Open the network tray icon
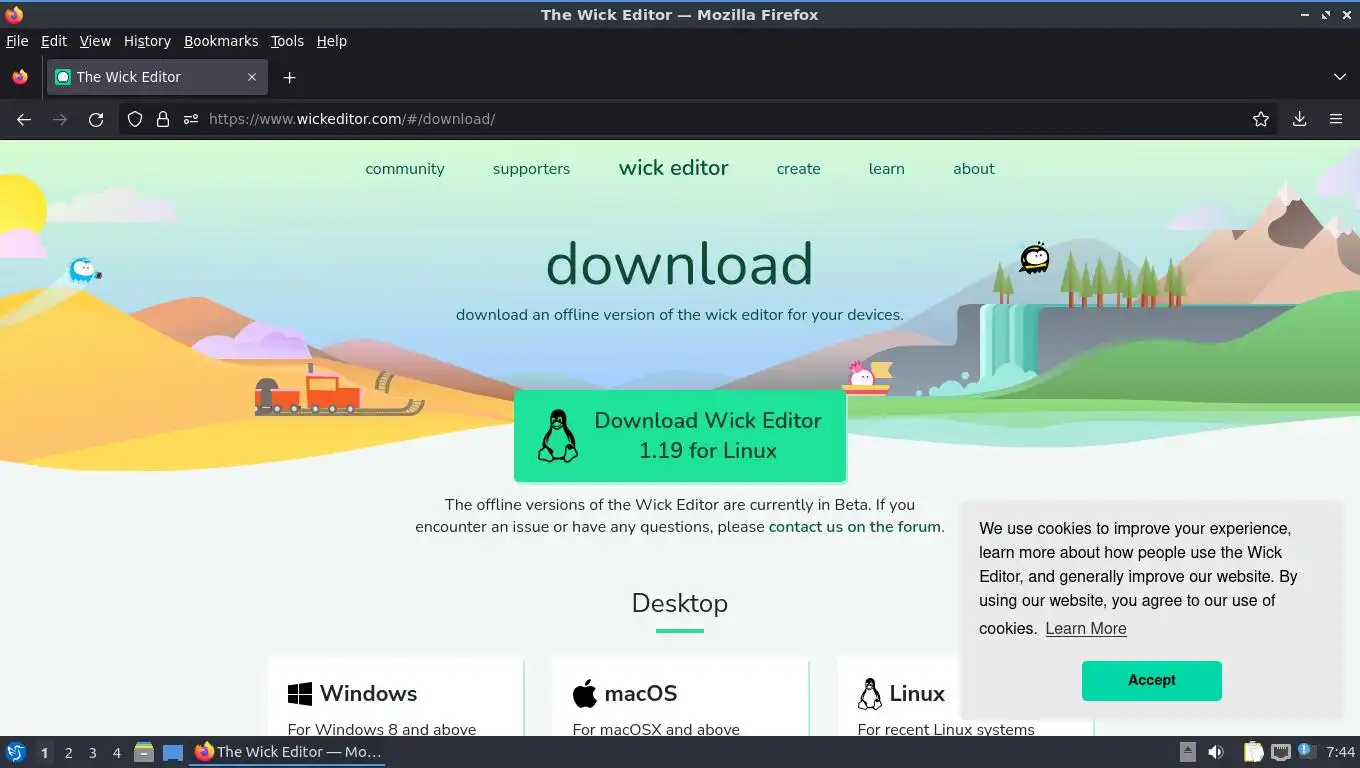Viewport: 1360px width, 768px height. [1280, 752]
